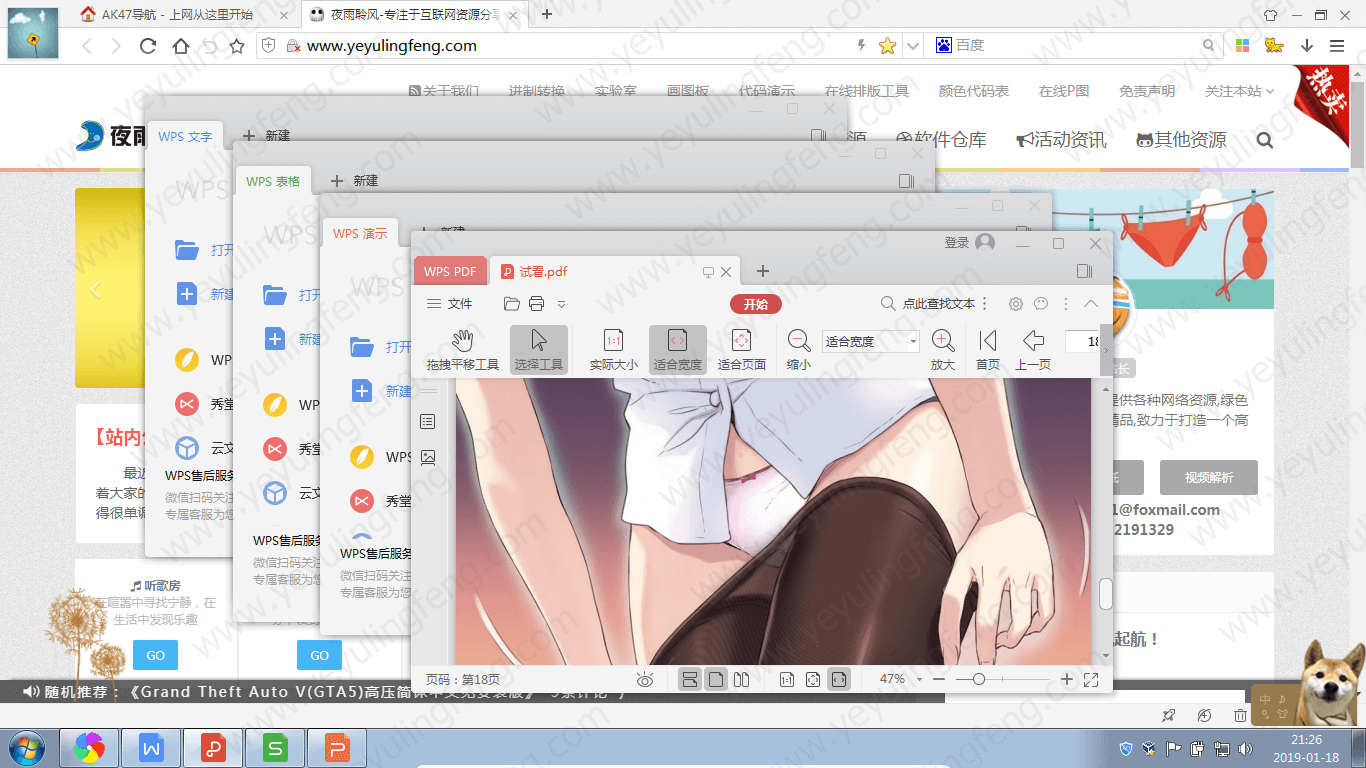1366x768 pixels.
Task: Click the 免责声明 link on the website
Action: pos(1147,91)
